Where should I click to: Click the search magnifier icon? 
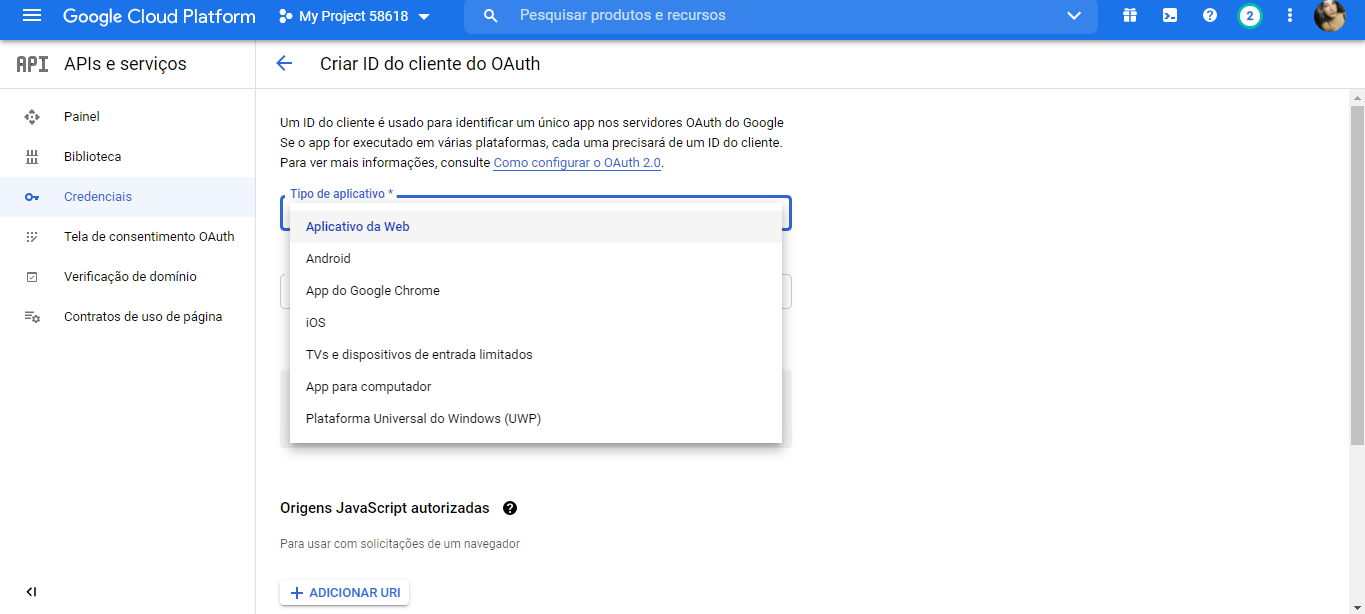[490, 16]
